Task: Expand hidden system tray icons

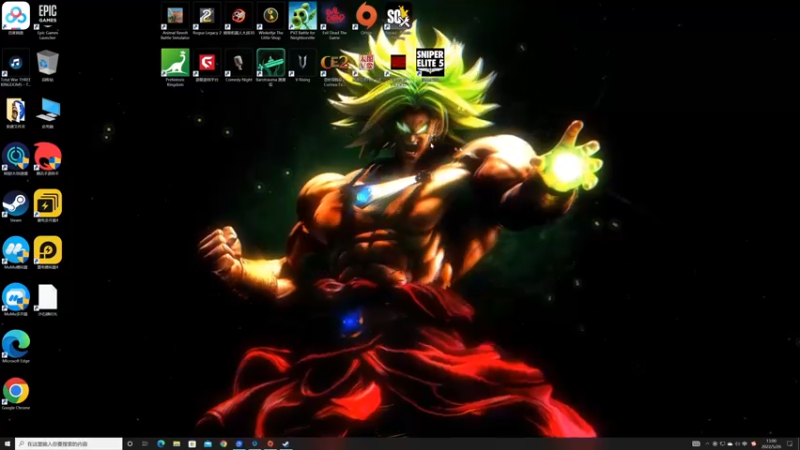Action: pos(707,444)
